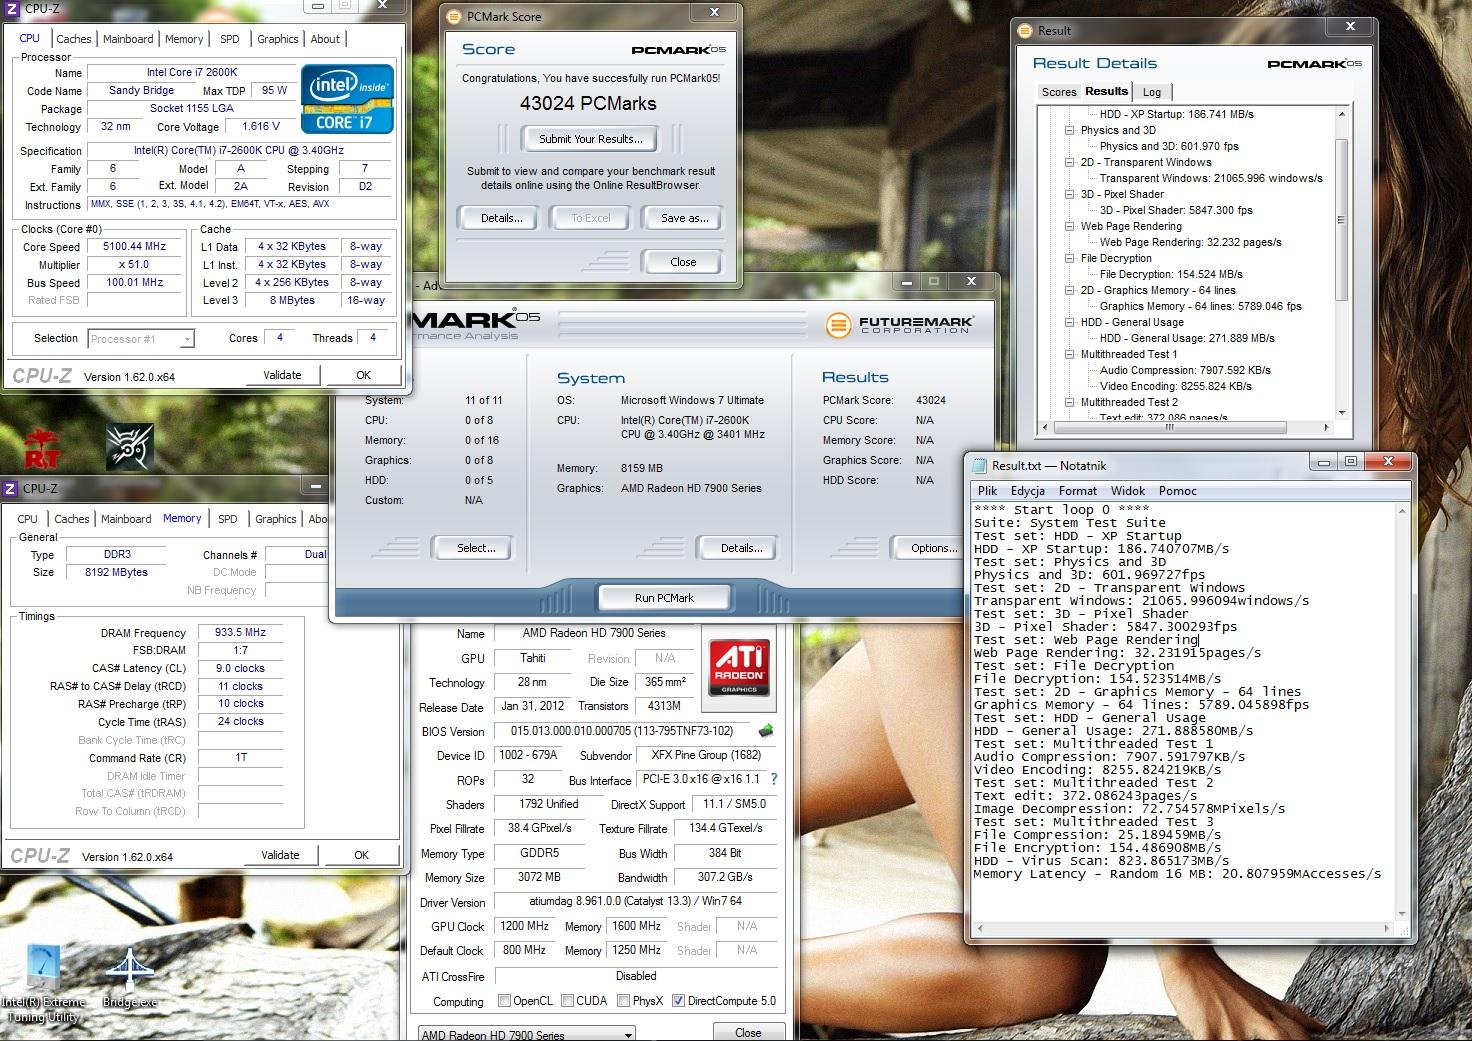
Task: Open the Widok menu in Notatnik
Action: [1128, 491]
